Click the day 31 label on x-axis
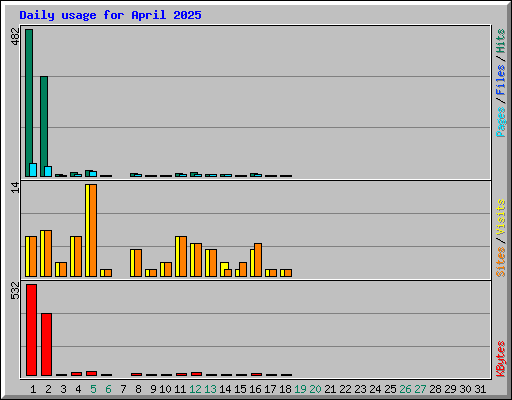 [480, 389]
